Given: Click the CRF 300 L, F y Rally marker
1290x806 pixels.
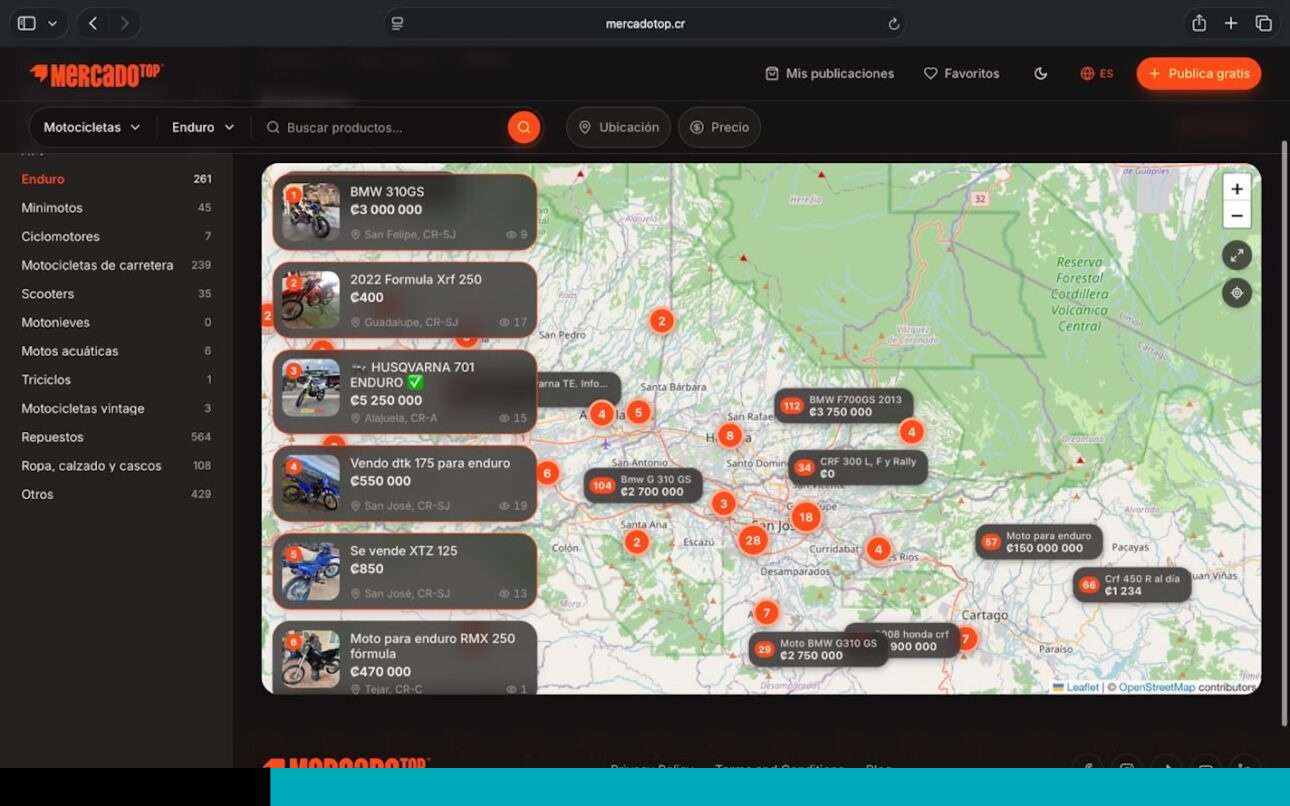Looking at the screenshot, I should coord(859,467).
